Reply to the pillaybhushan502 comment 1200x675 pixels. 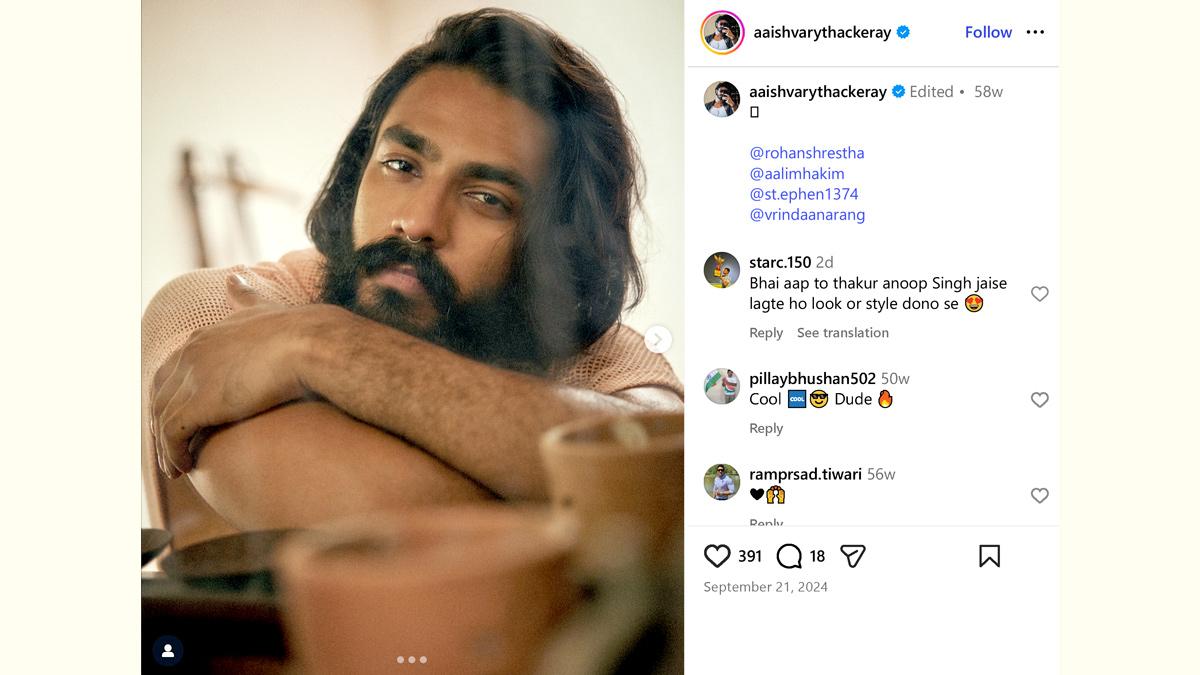(x=766, y=428)
